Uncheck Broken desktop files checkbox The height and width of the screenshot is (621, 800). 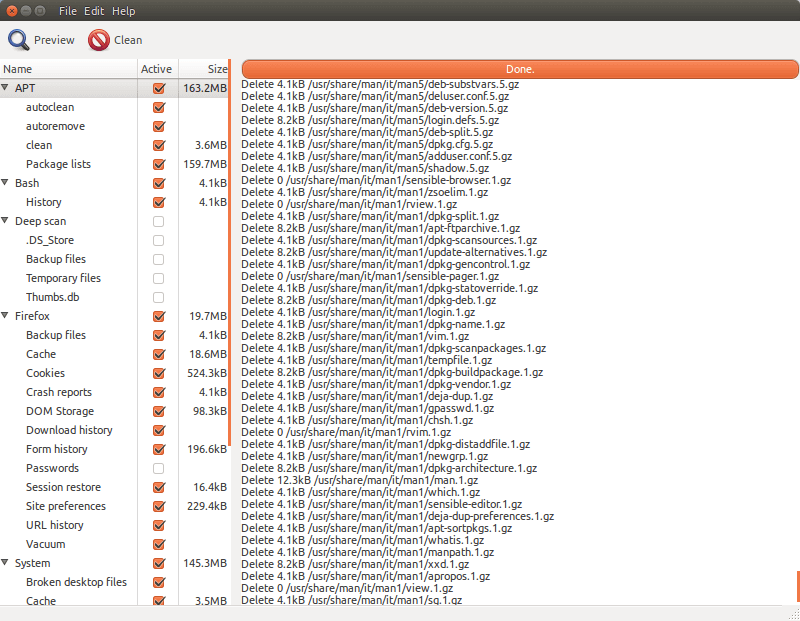(x=159, y=582)
